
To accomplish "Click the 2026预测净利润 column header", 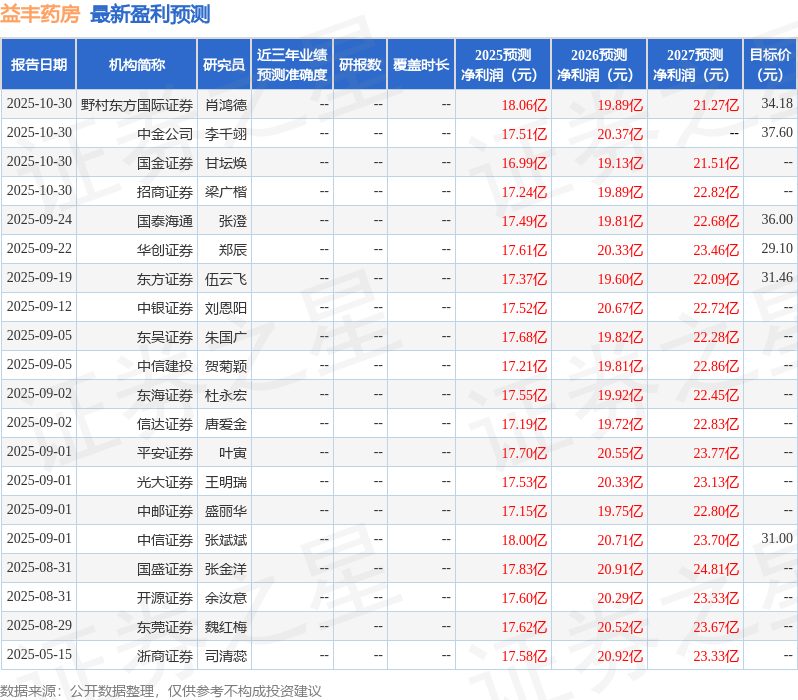I will click(x=599, y=65).
